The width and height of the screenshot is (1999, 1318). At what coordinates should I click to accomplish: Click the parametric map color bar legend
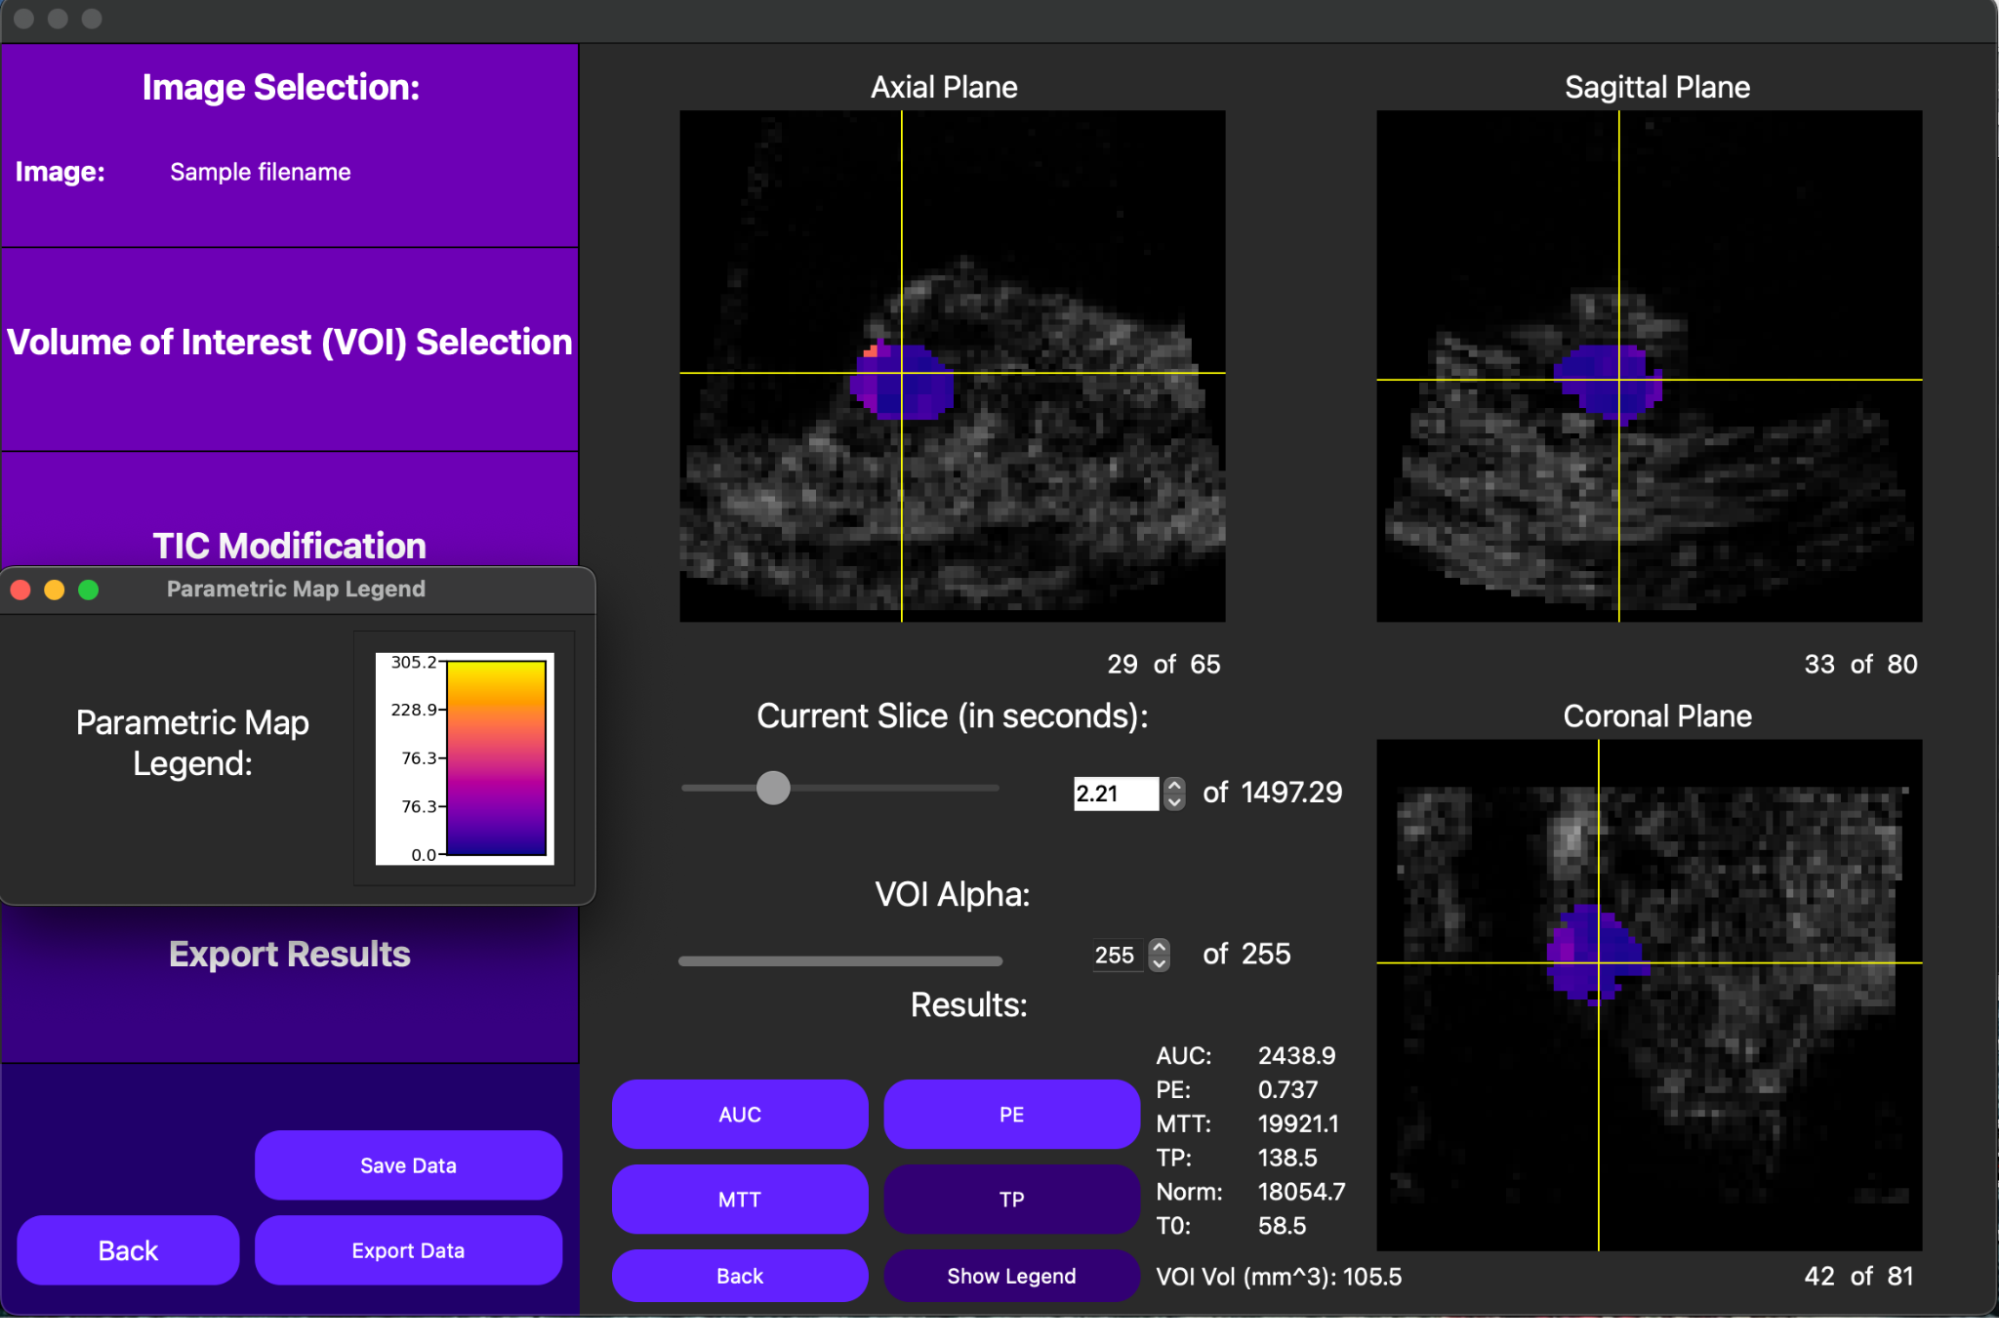click(x=496, y=758)
